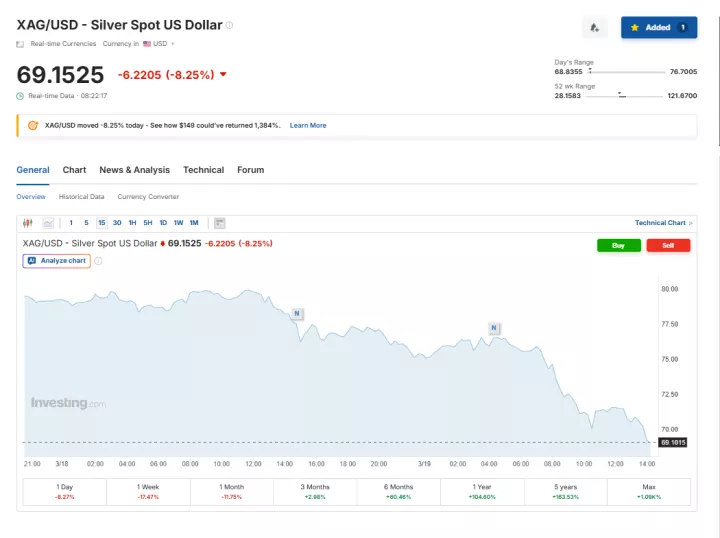Click the info icon beside Analyze chart
Viewport: 720px width, 538px height.
click(98, 261)
